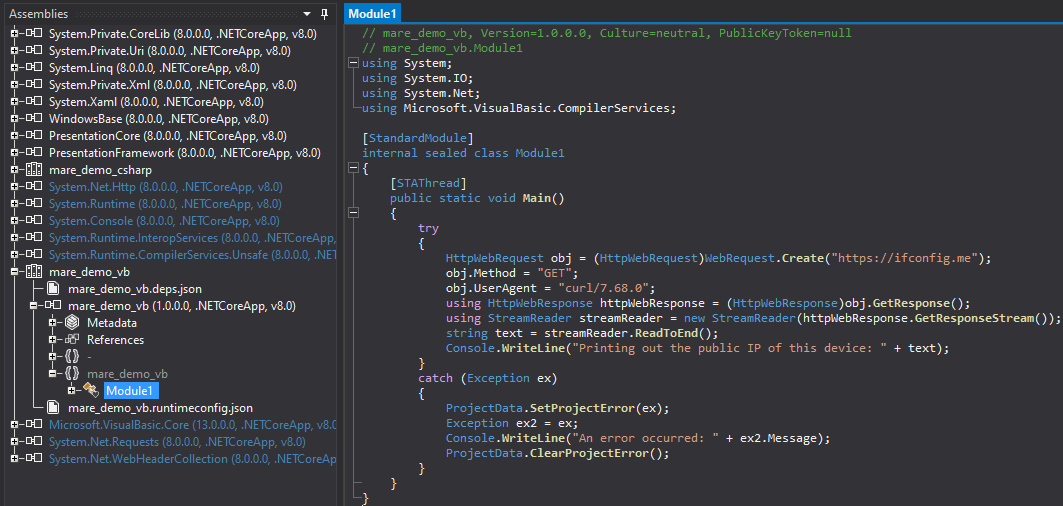The width and height of the screenshot is (1063, 506).
Task: Click the mare_demo_vb.runtimeconfig.json file icon
Action: point(53,408)
